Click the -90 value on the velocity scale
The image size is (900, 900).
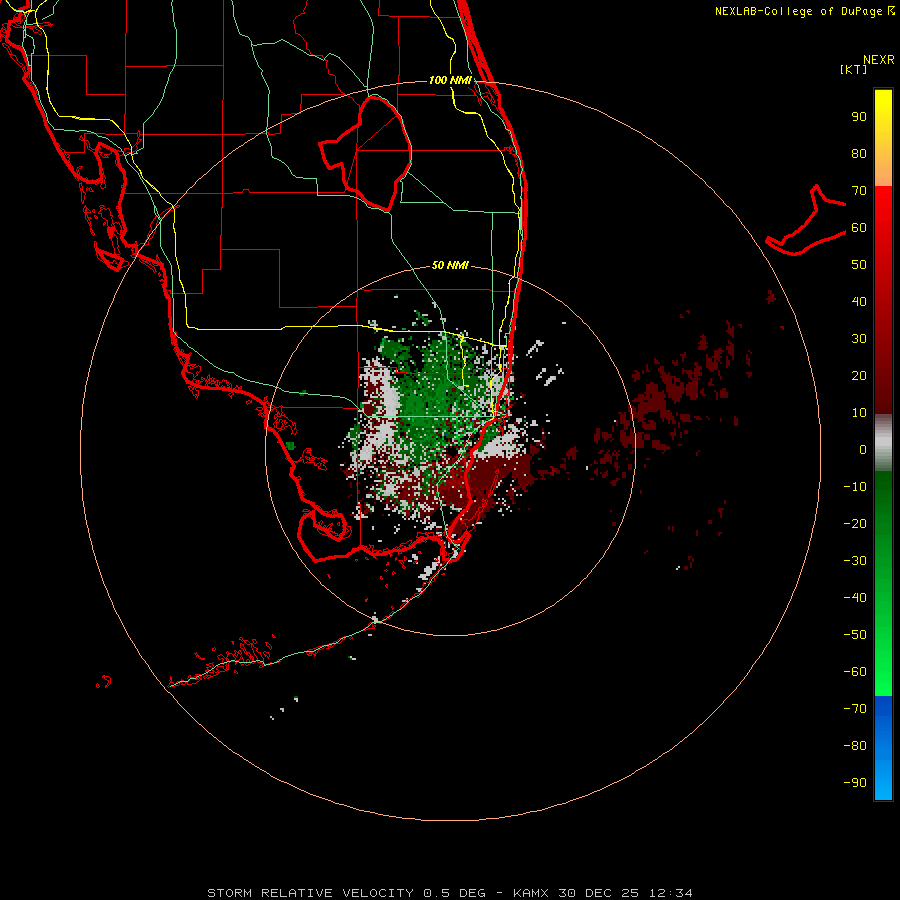tap(855, 782)
